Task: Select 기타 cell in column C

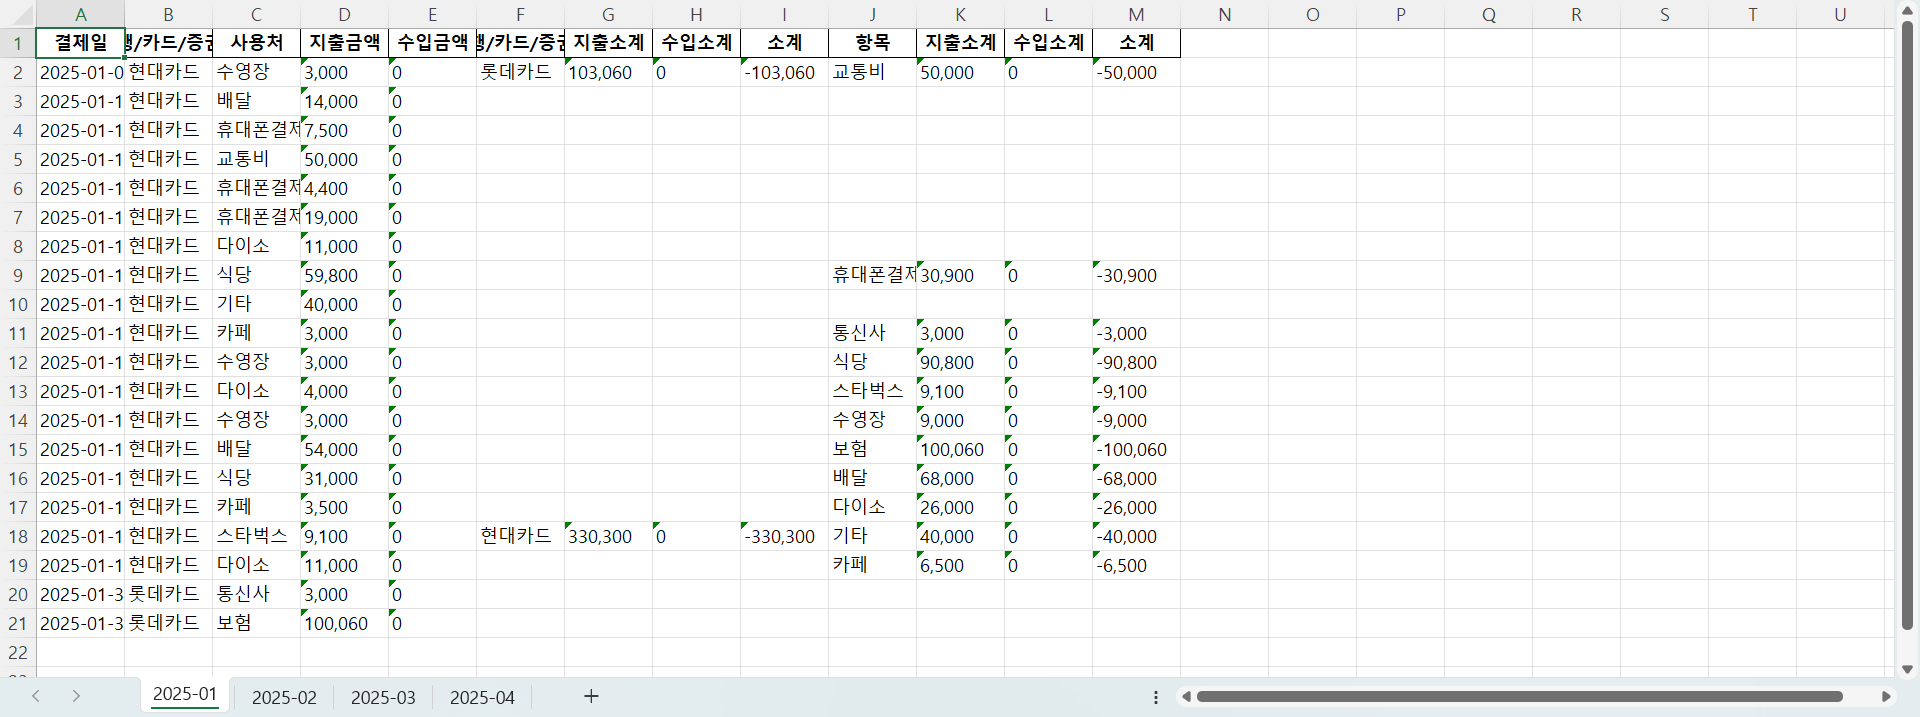Action: 256,304
